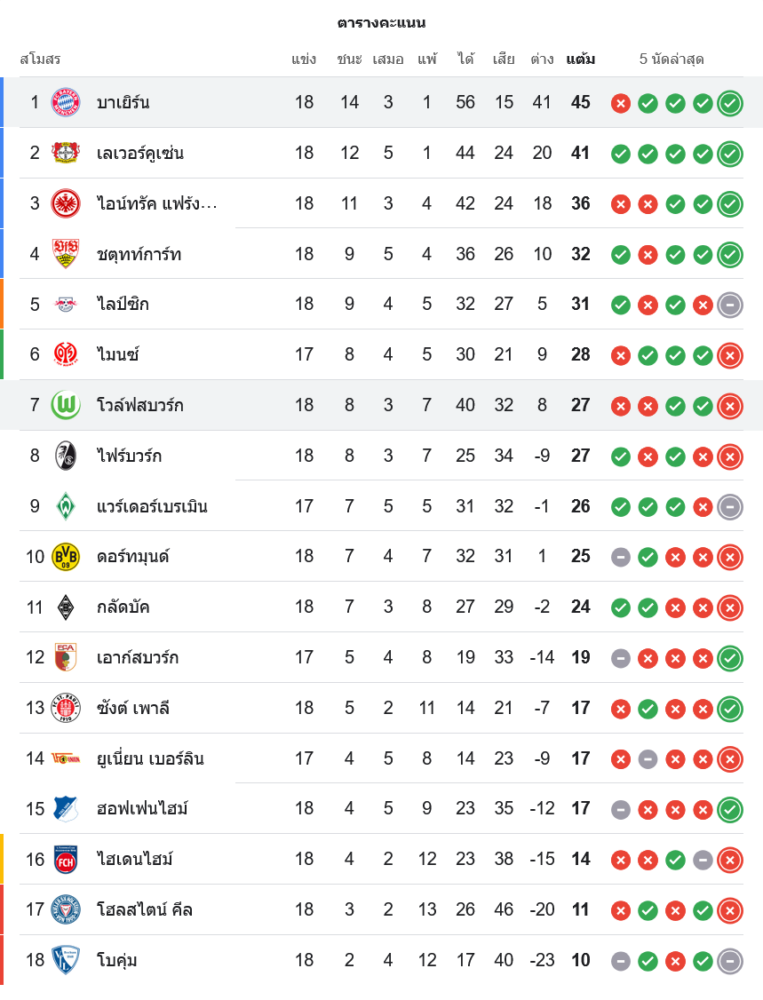This screenshot has width=763, height=1000.
Task: Click the Bayer Leverkusen club logo
Action: click(65, 153)
